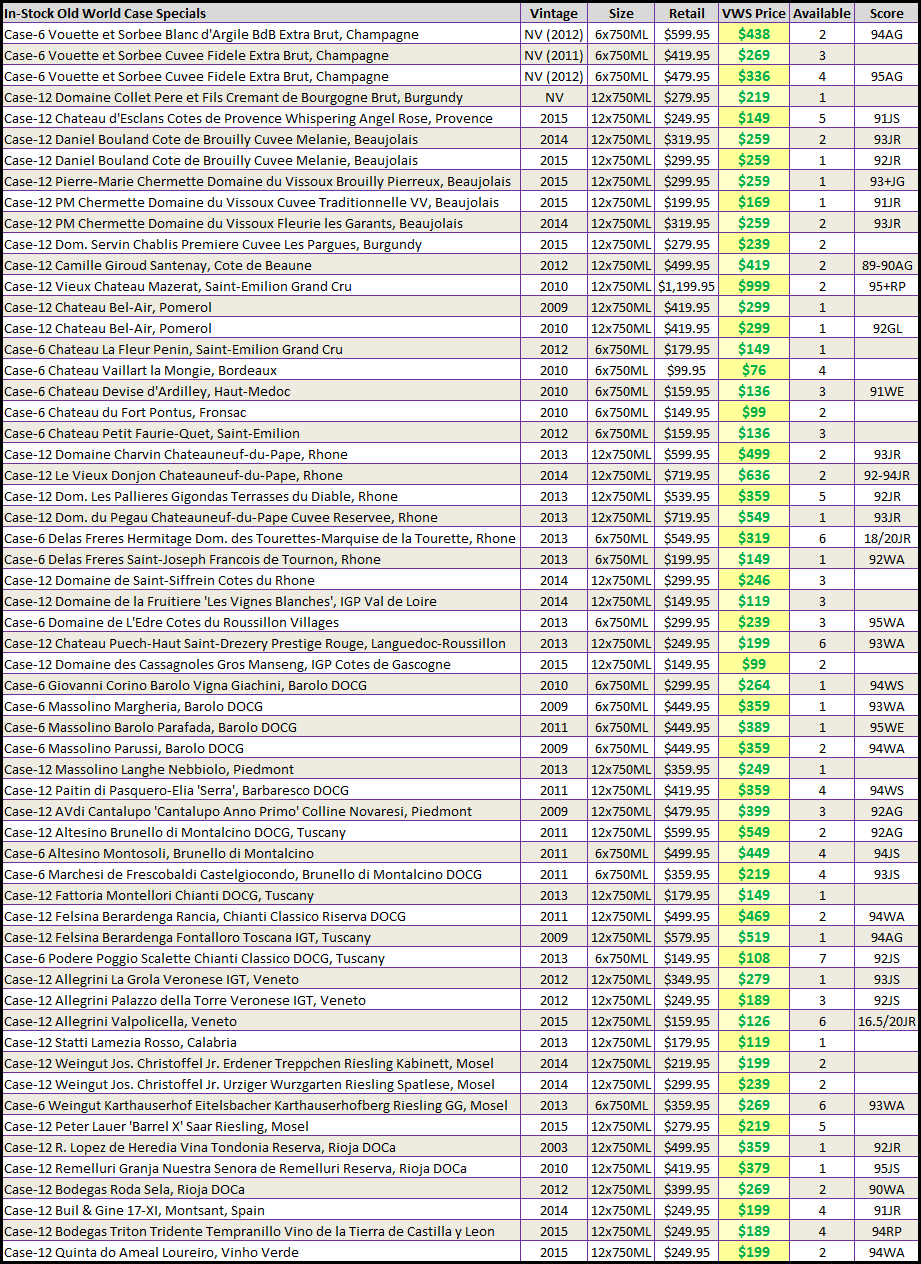Viewport: 921px width, 1264px height.
Task: Click the Domaine des Cassagnoles Gros Manseng name
Action: 227,665
